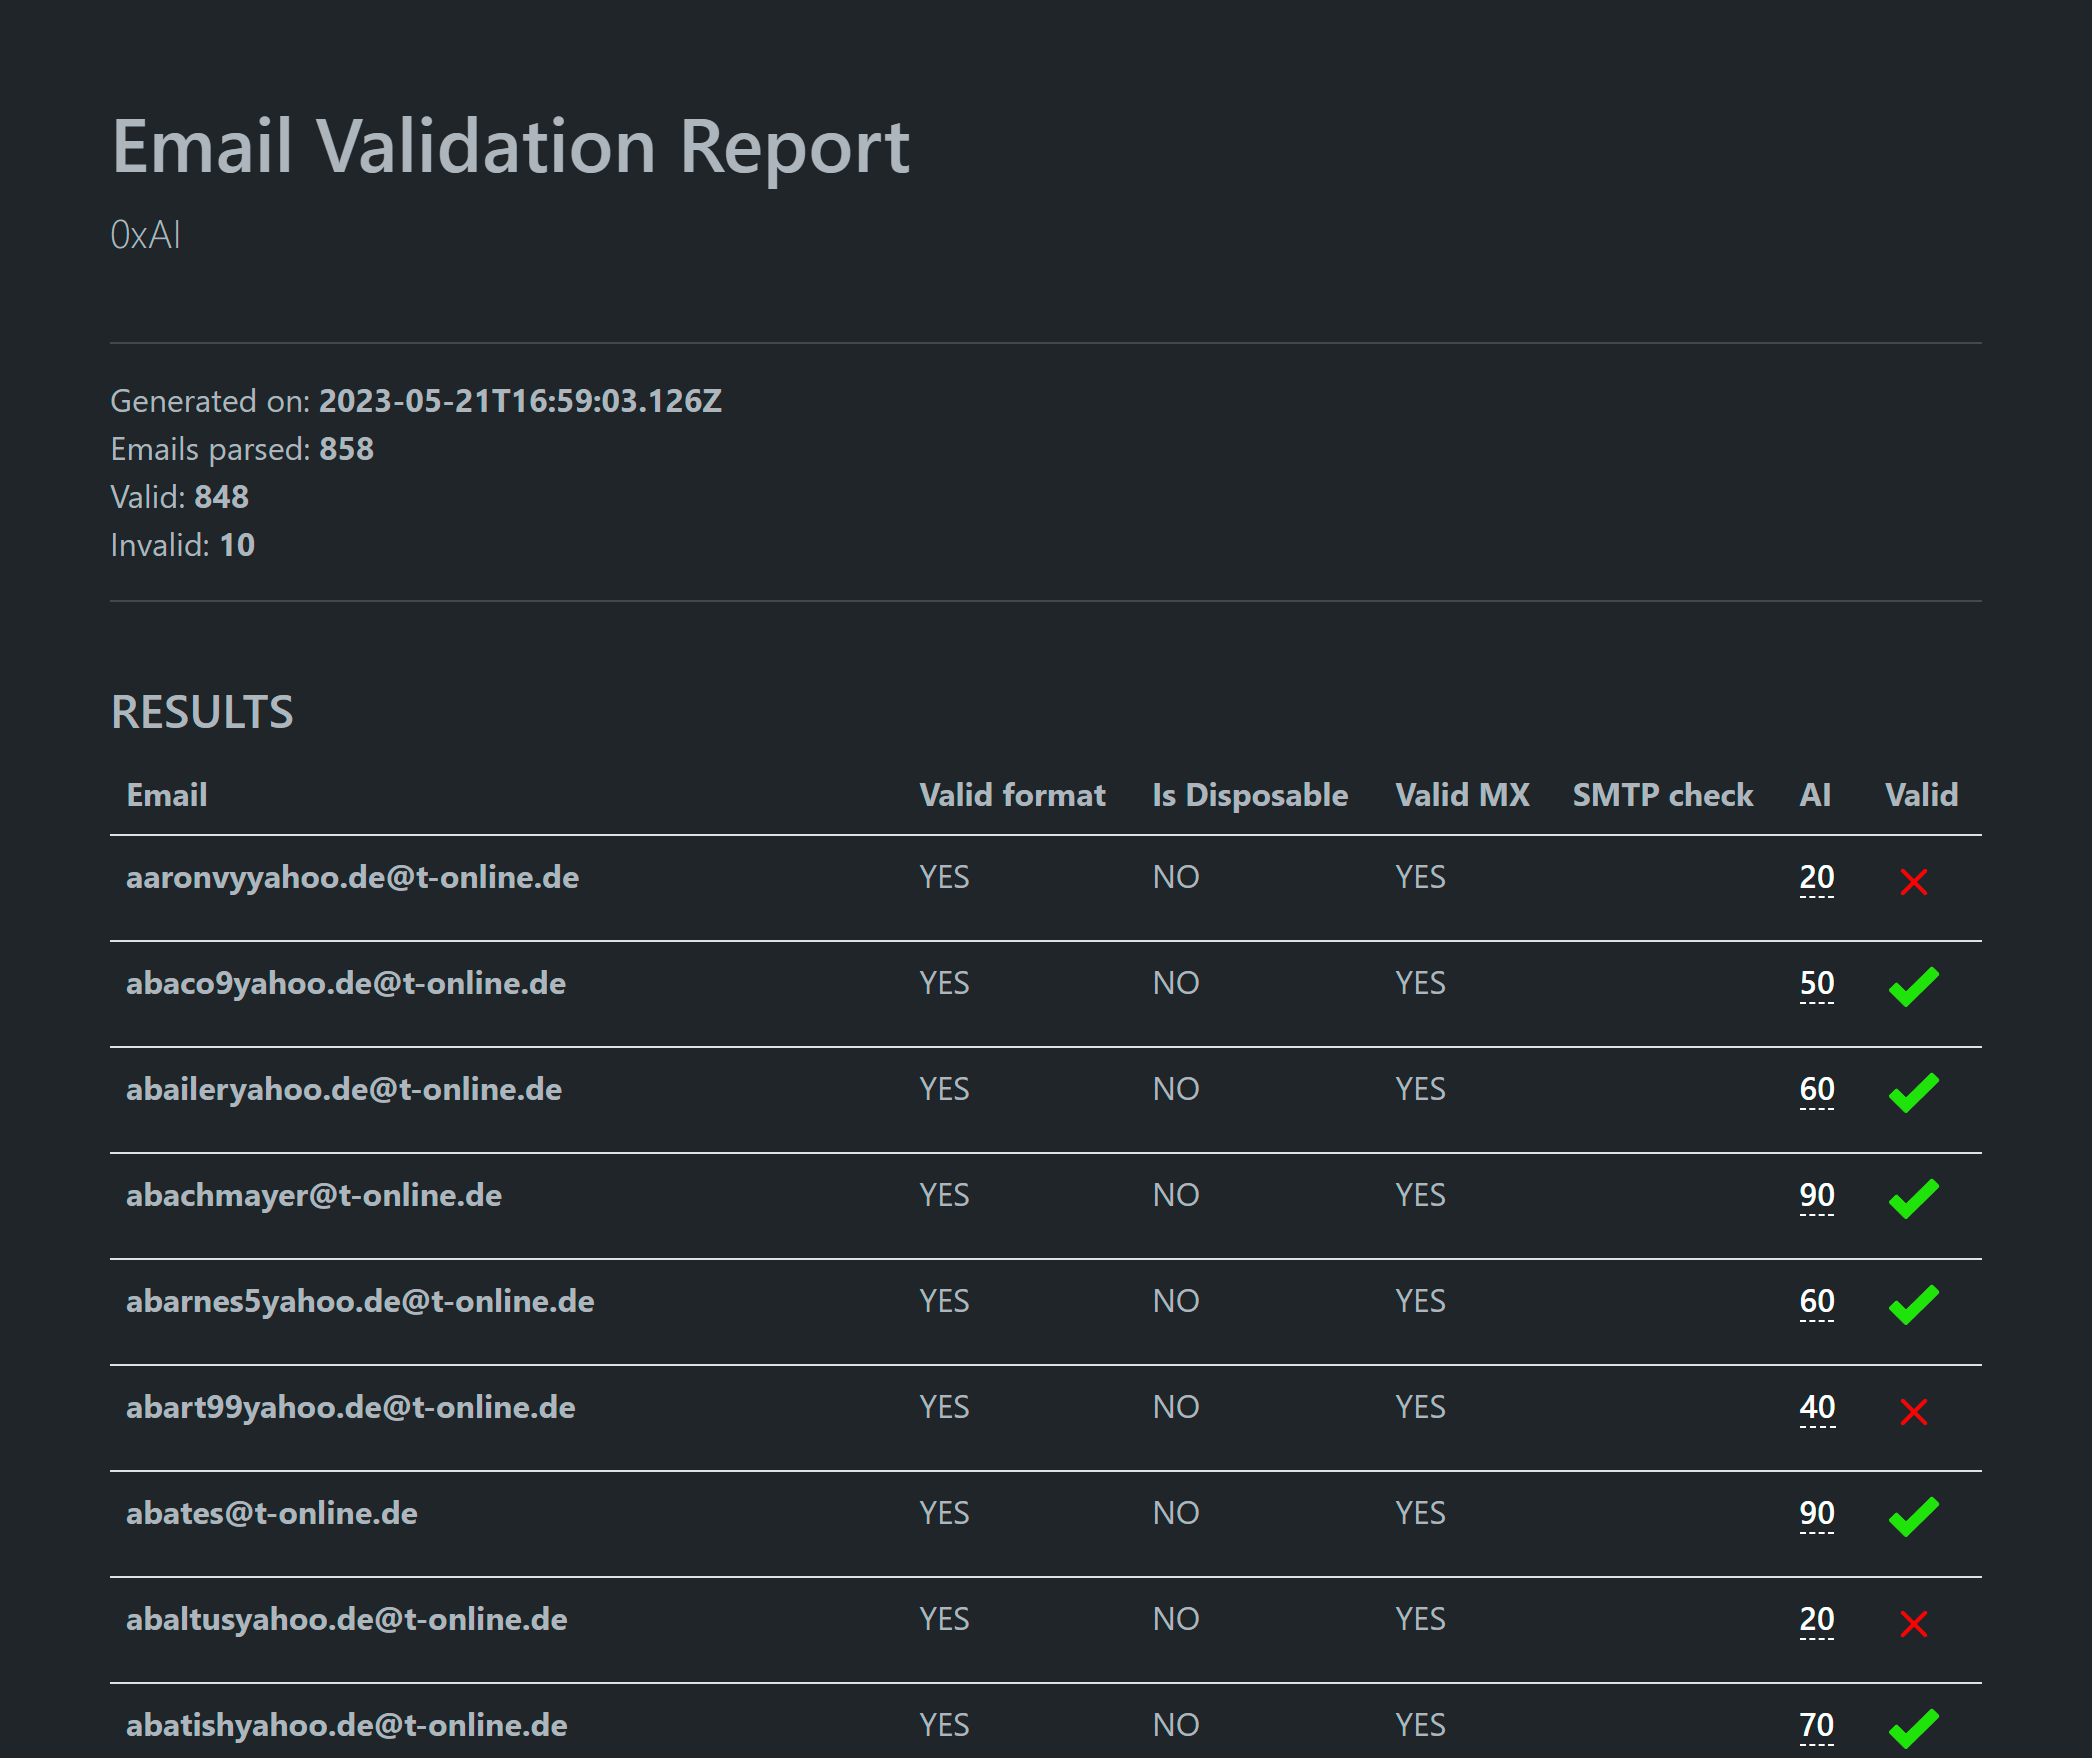Screen dimensions: 2092x1758
Task: Click the SMTP check column header
Action: pyautogui.click(x=1662, y=795)
